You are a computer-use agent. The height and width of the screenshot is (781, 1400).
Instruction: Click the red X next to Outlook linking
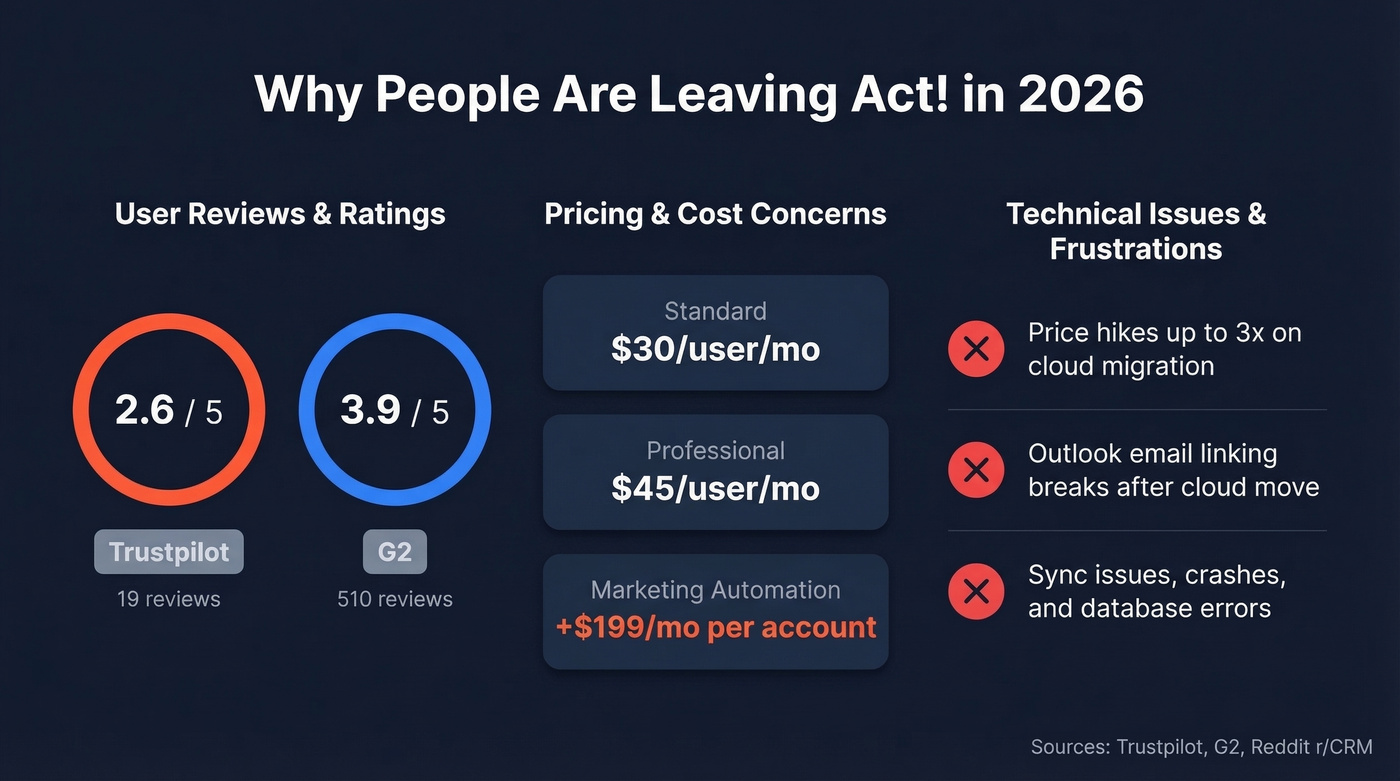[975, 470]
